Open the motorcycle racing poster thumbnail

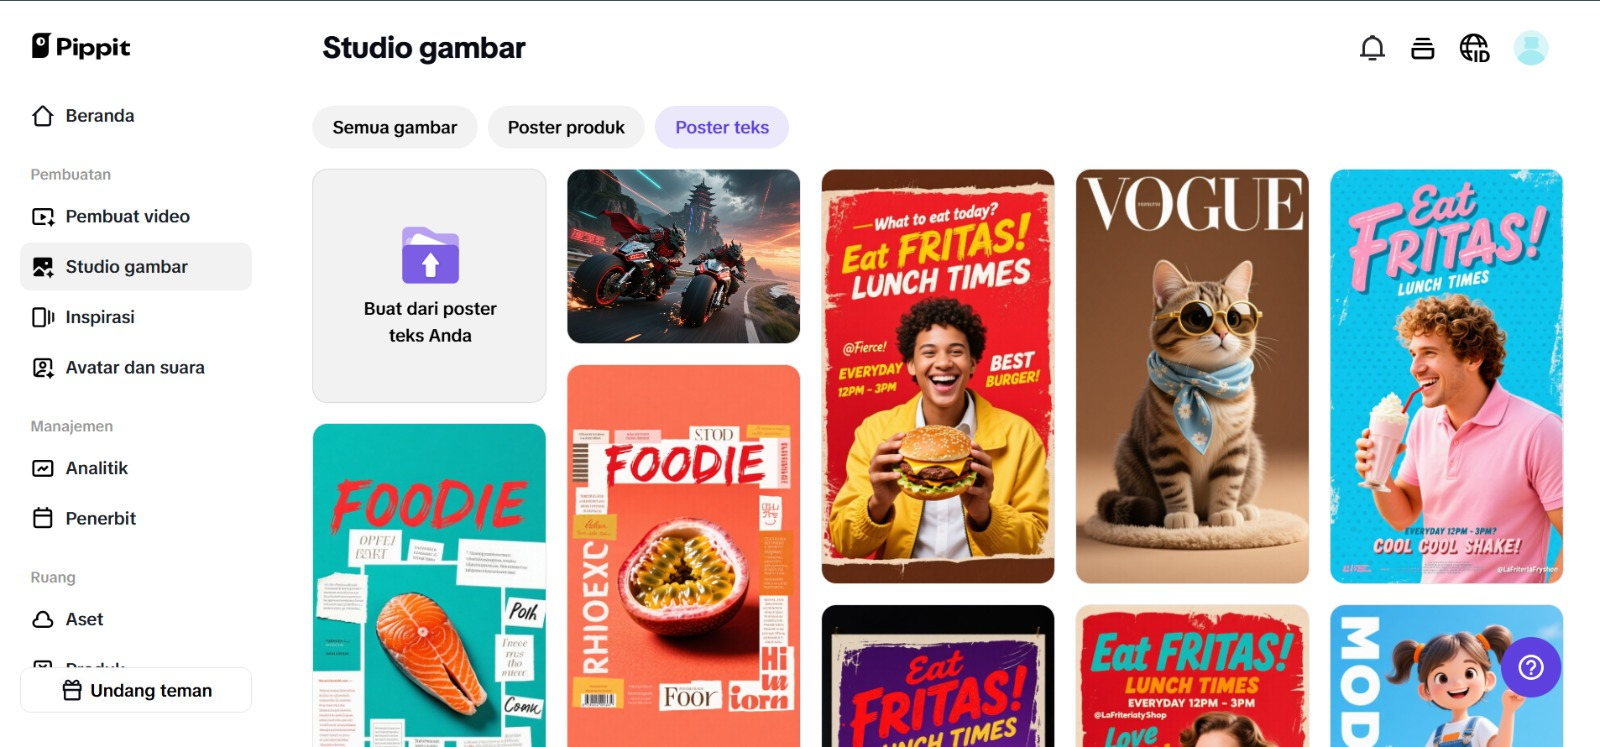pos(684,256)
